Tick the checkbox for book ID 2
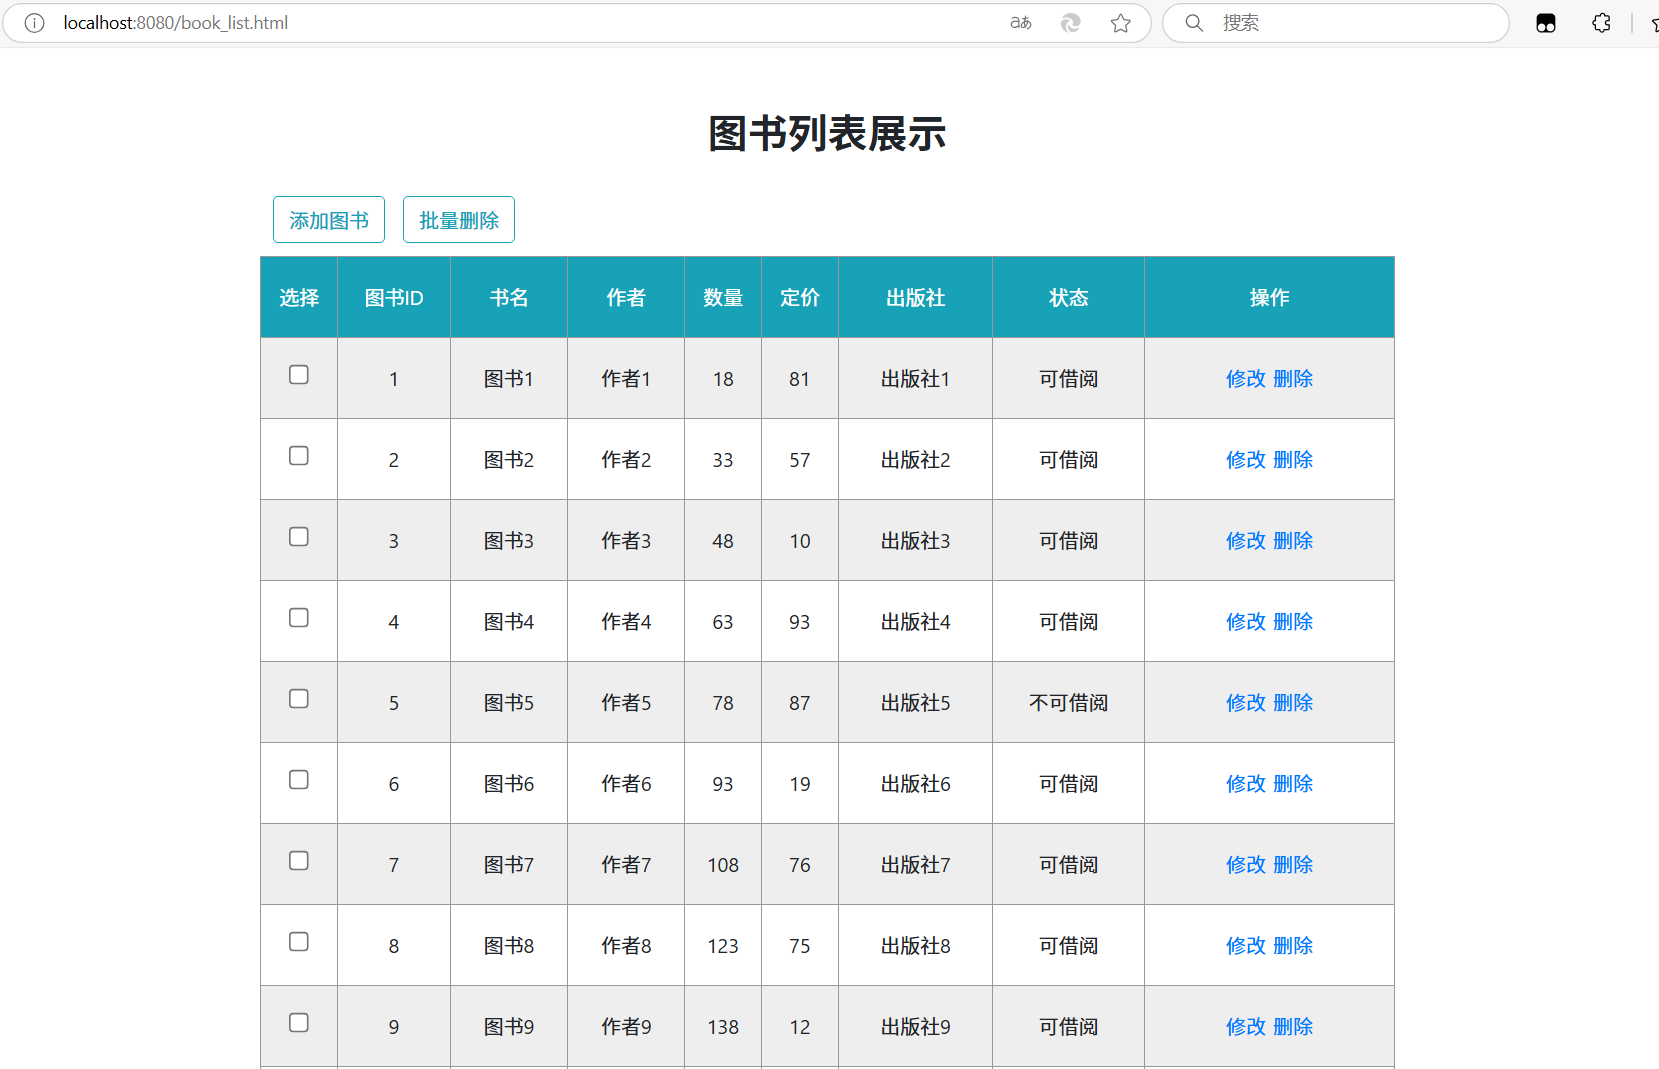This screenshot has height=1069, width=1659. coord(299,456)
